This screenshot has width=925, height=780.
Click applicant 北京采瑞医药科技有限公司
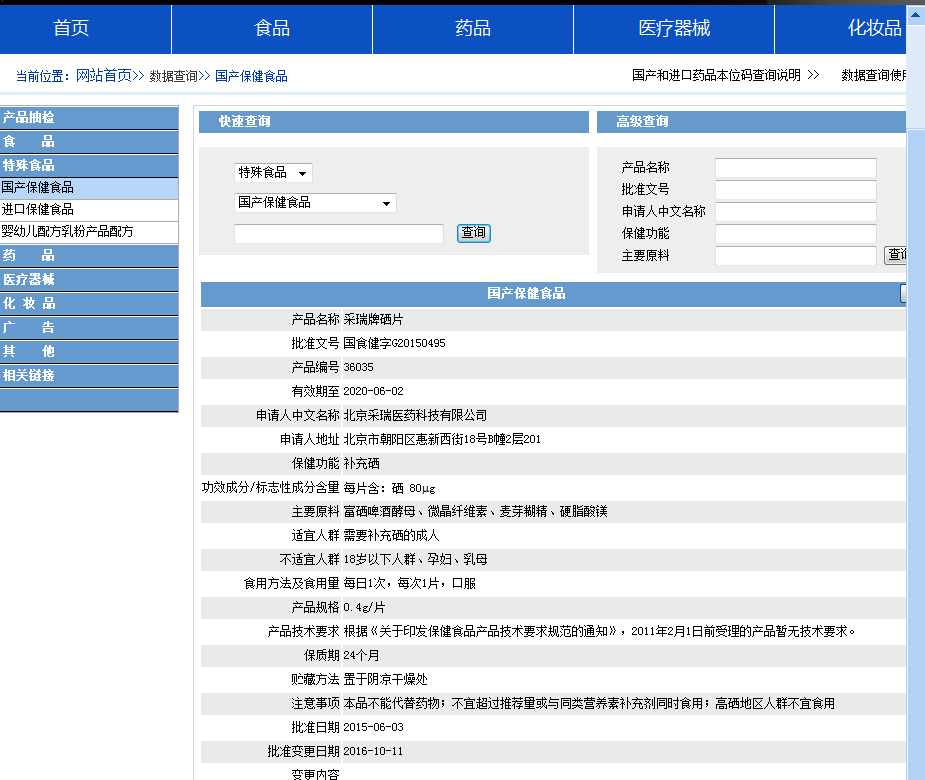(x=415, y=415)
